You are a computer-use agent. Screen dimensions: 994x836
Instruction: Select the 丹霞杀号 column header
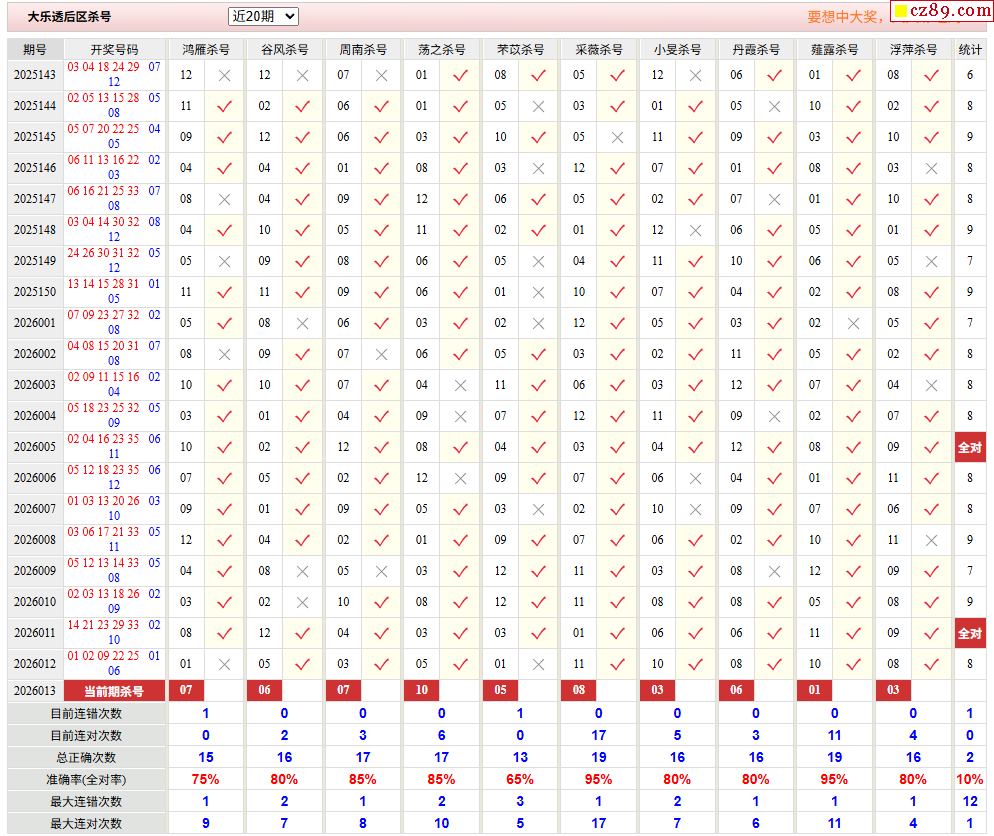point(756,49)
